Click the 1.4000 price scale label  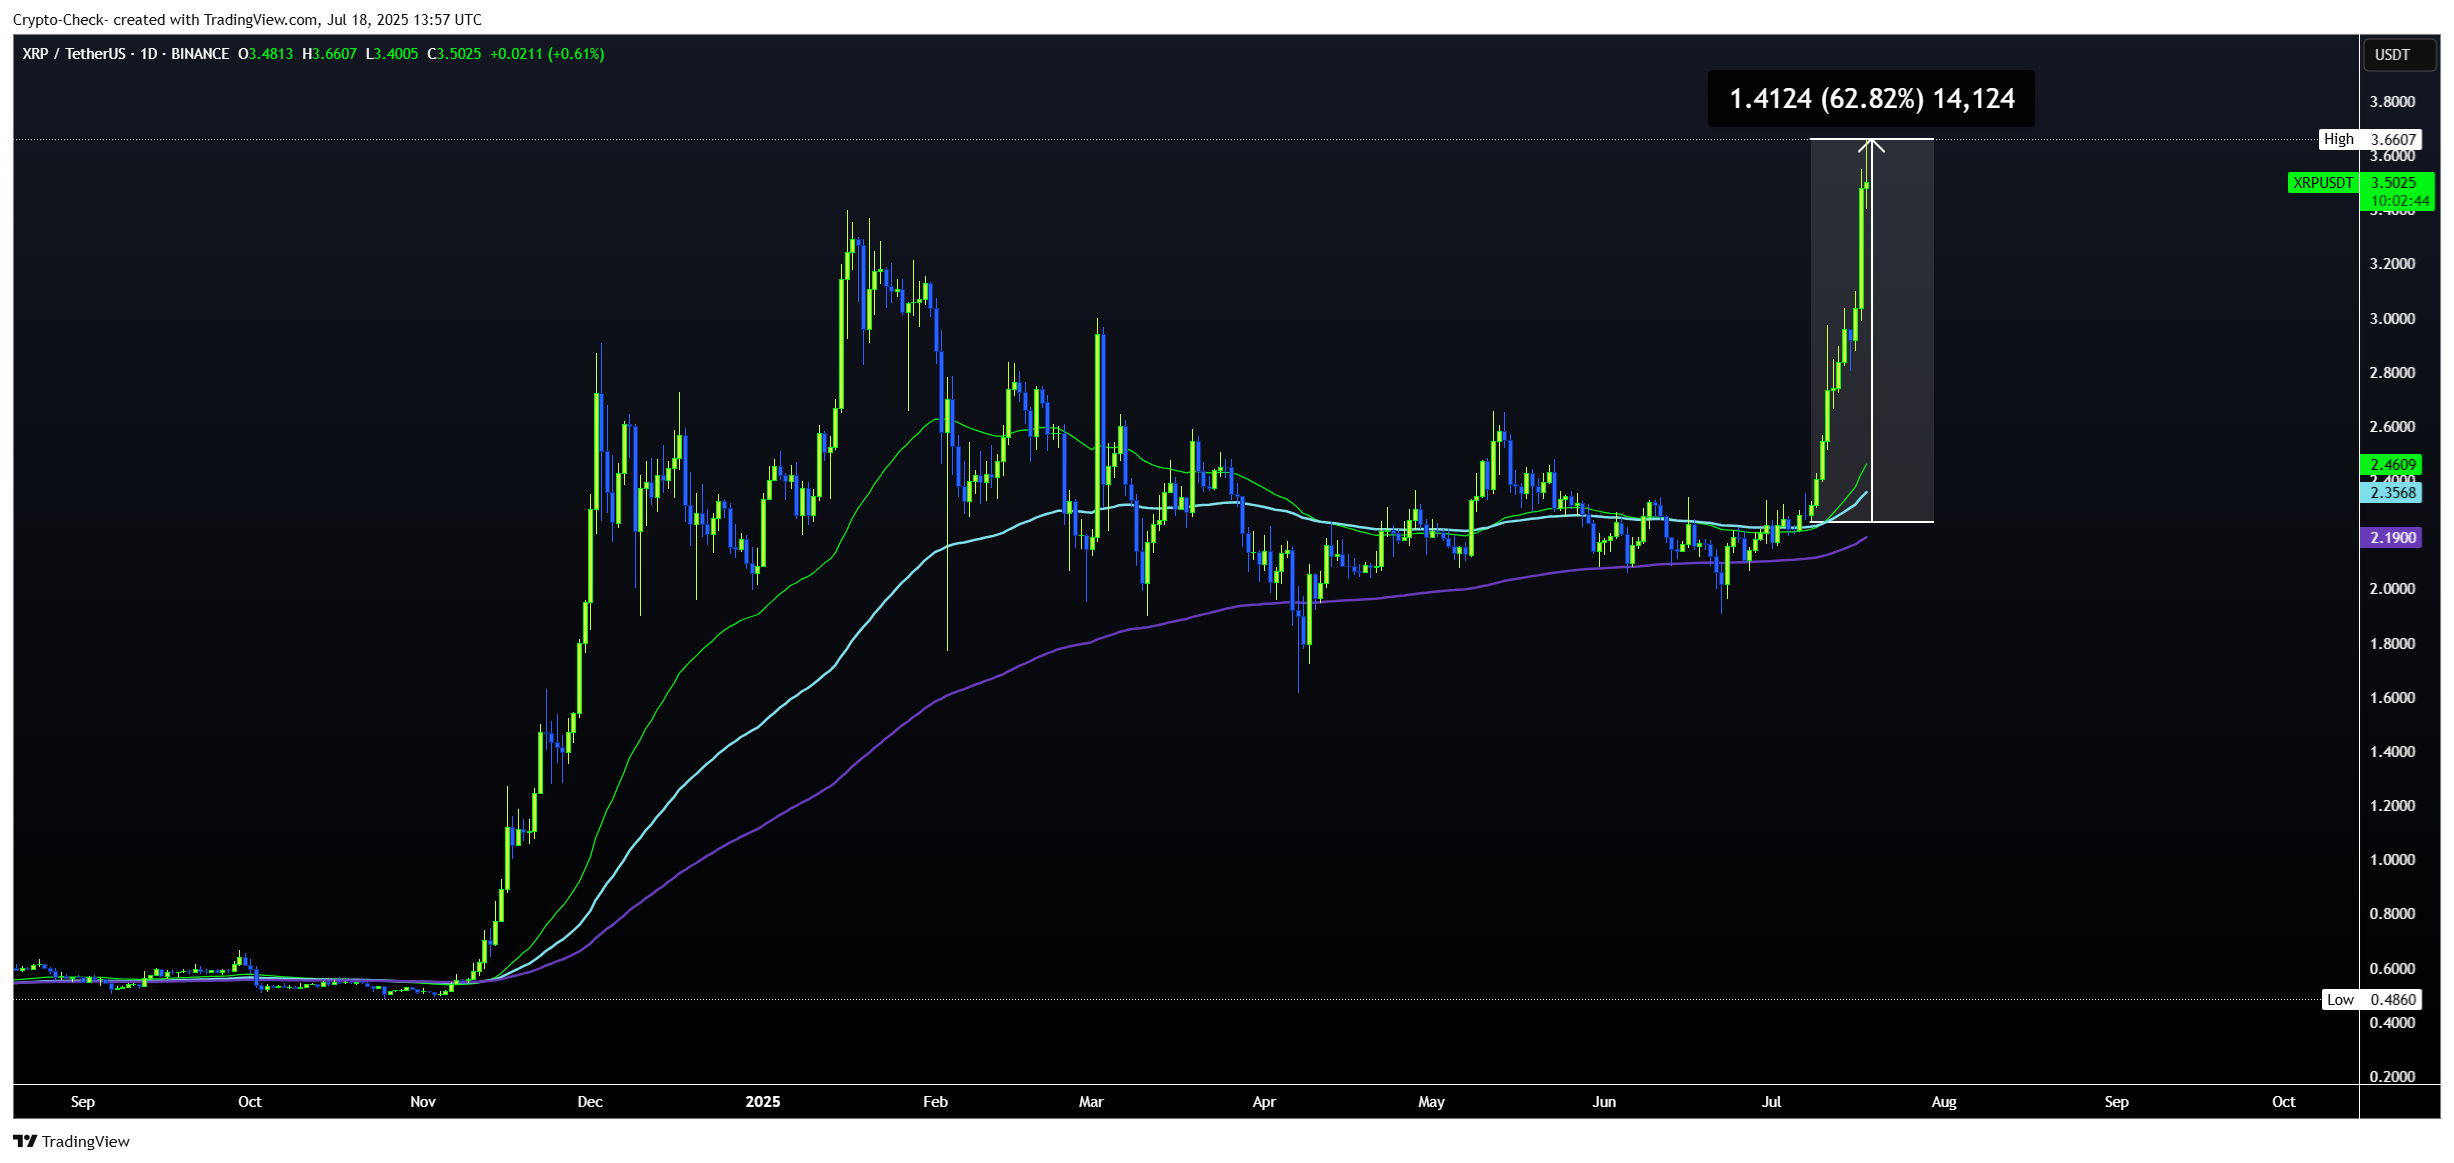(2392, 751)
